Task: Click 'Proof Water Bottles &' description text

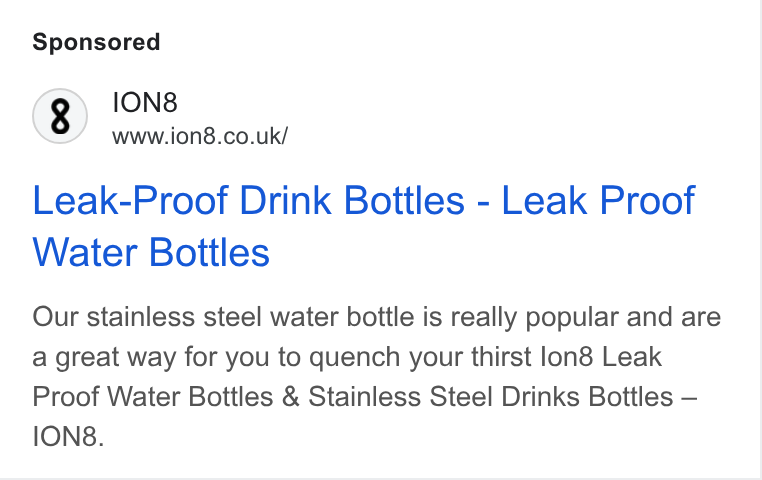Action: pyautogui.click(x=166, y=397)
